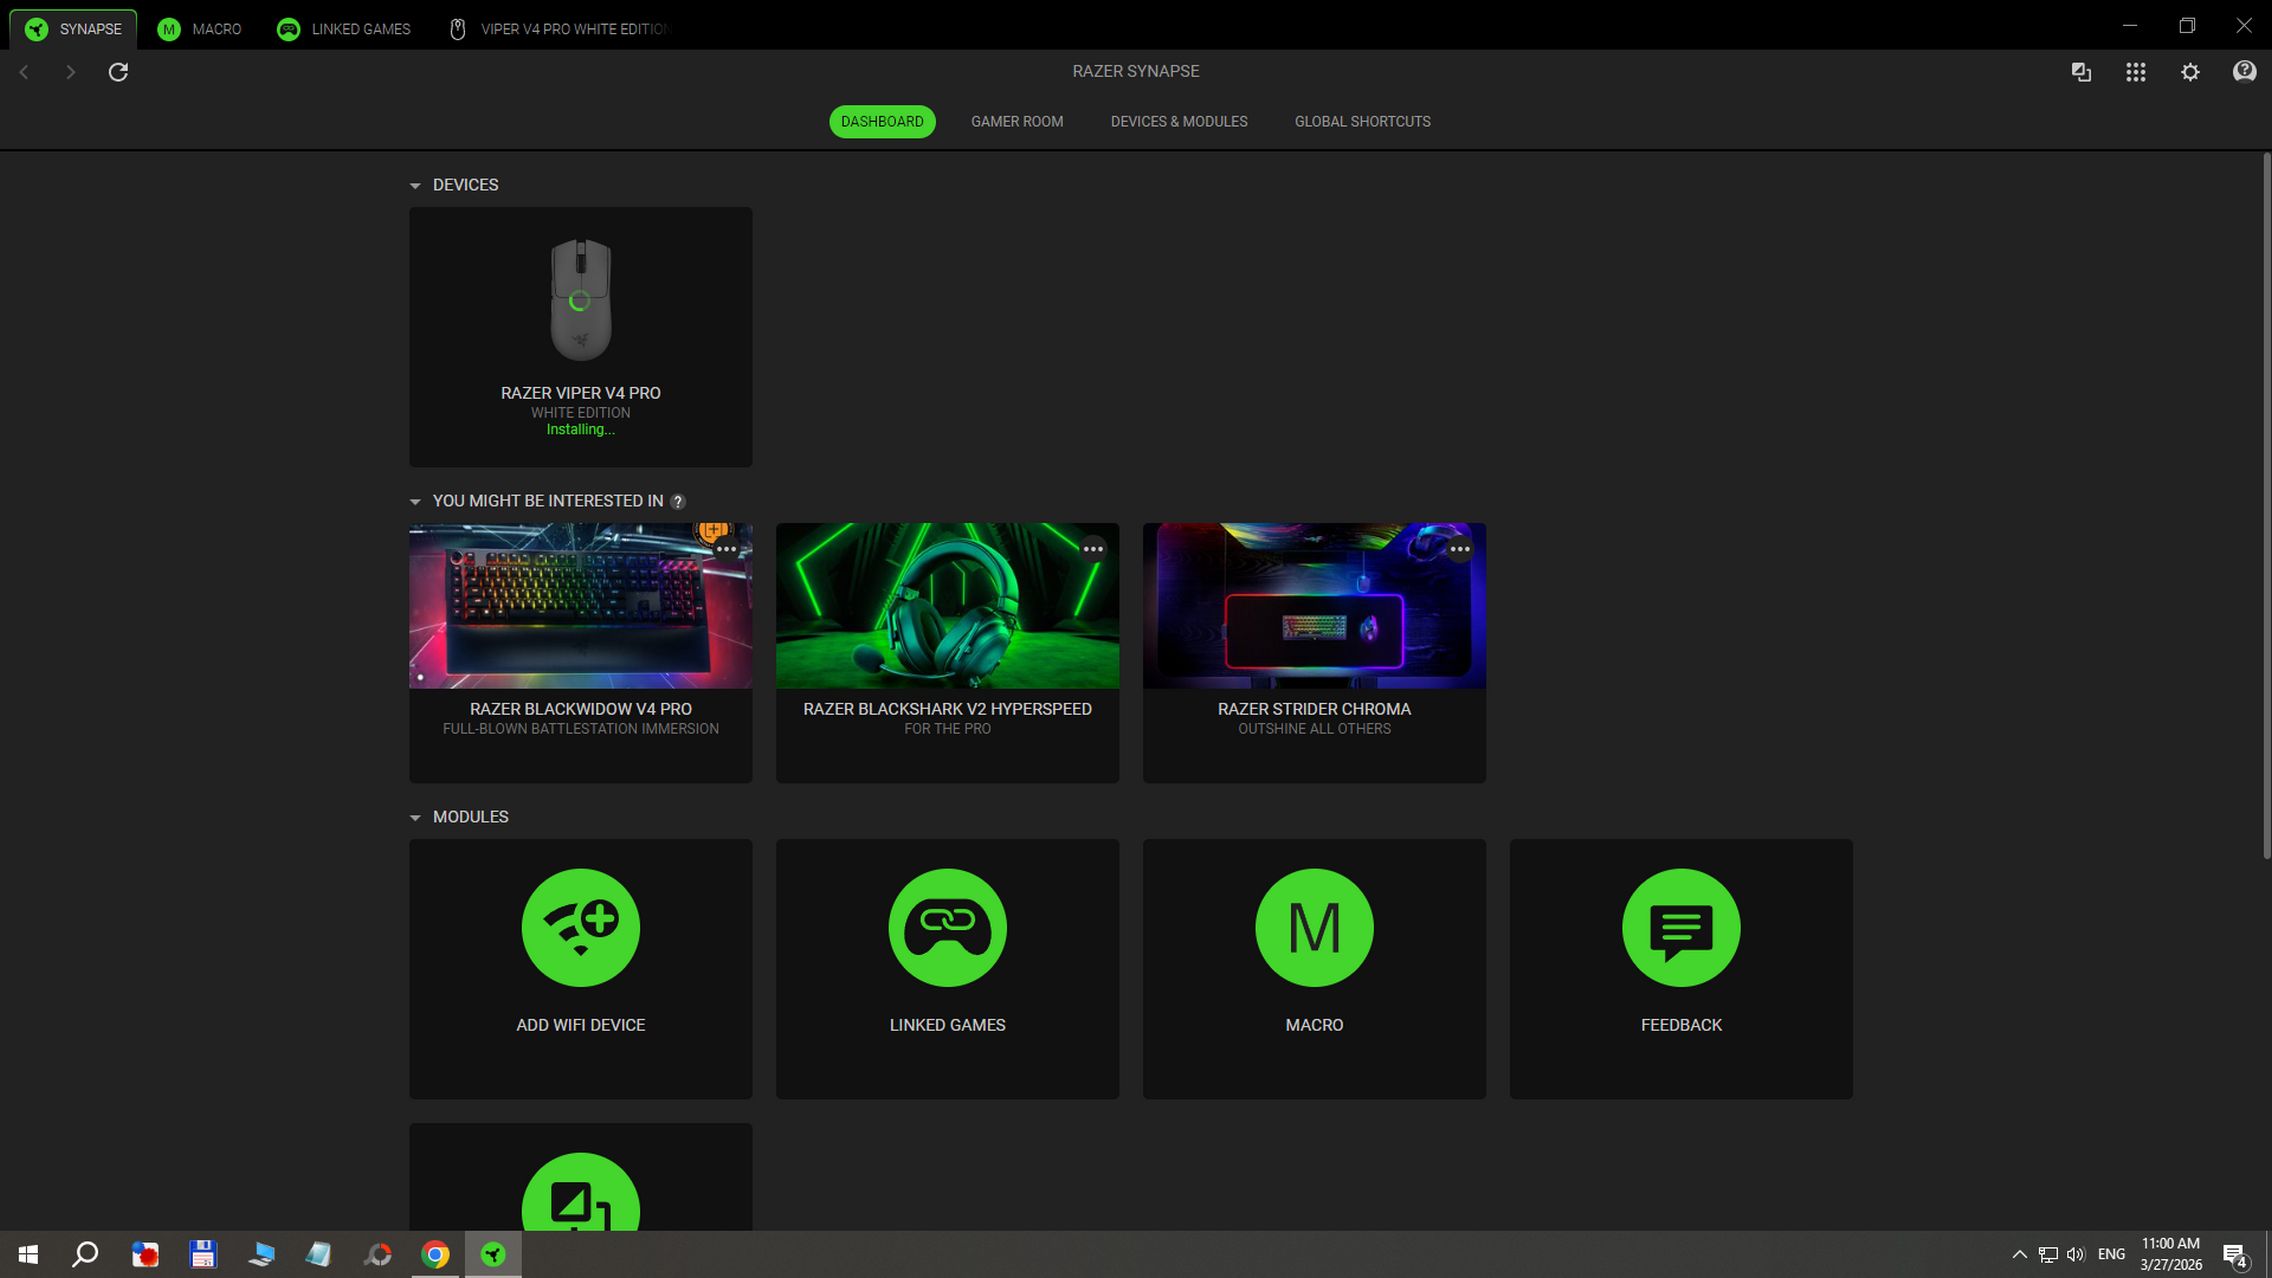Click the nine-dot modules grid icon

pyautogui.click(x=2135, y=72)
